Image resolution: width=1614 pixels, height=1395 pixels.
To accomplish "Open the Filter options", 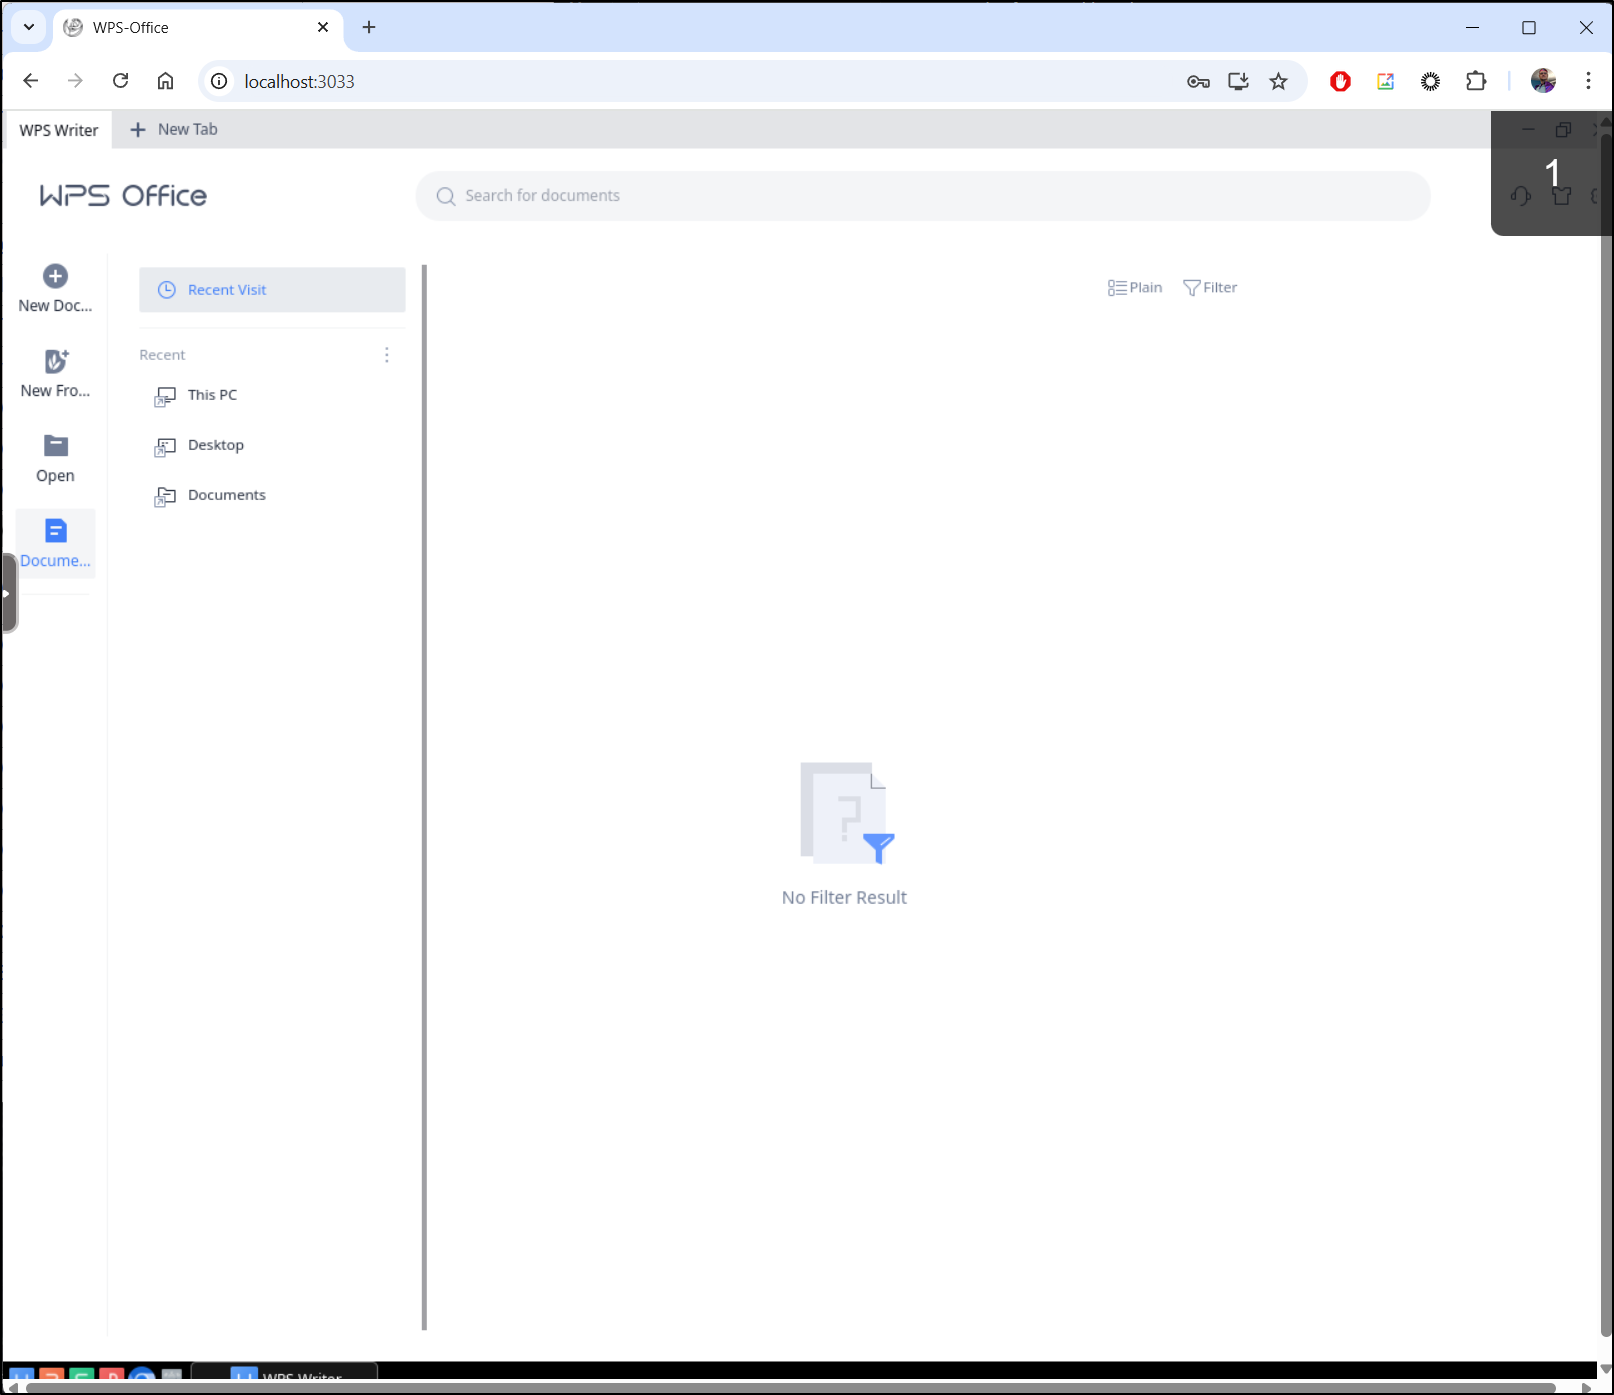I will pyautogui.click(x=1210, y=288).
